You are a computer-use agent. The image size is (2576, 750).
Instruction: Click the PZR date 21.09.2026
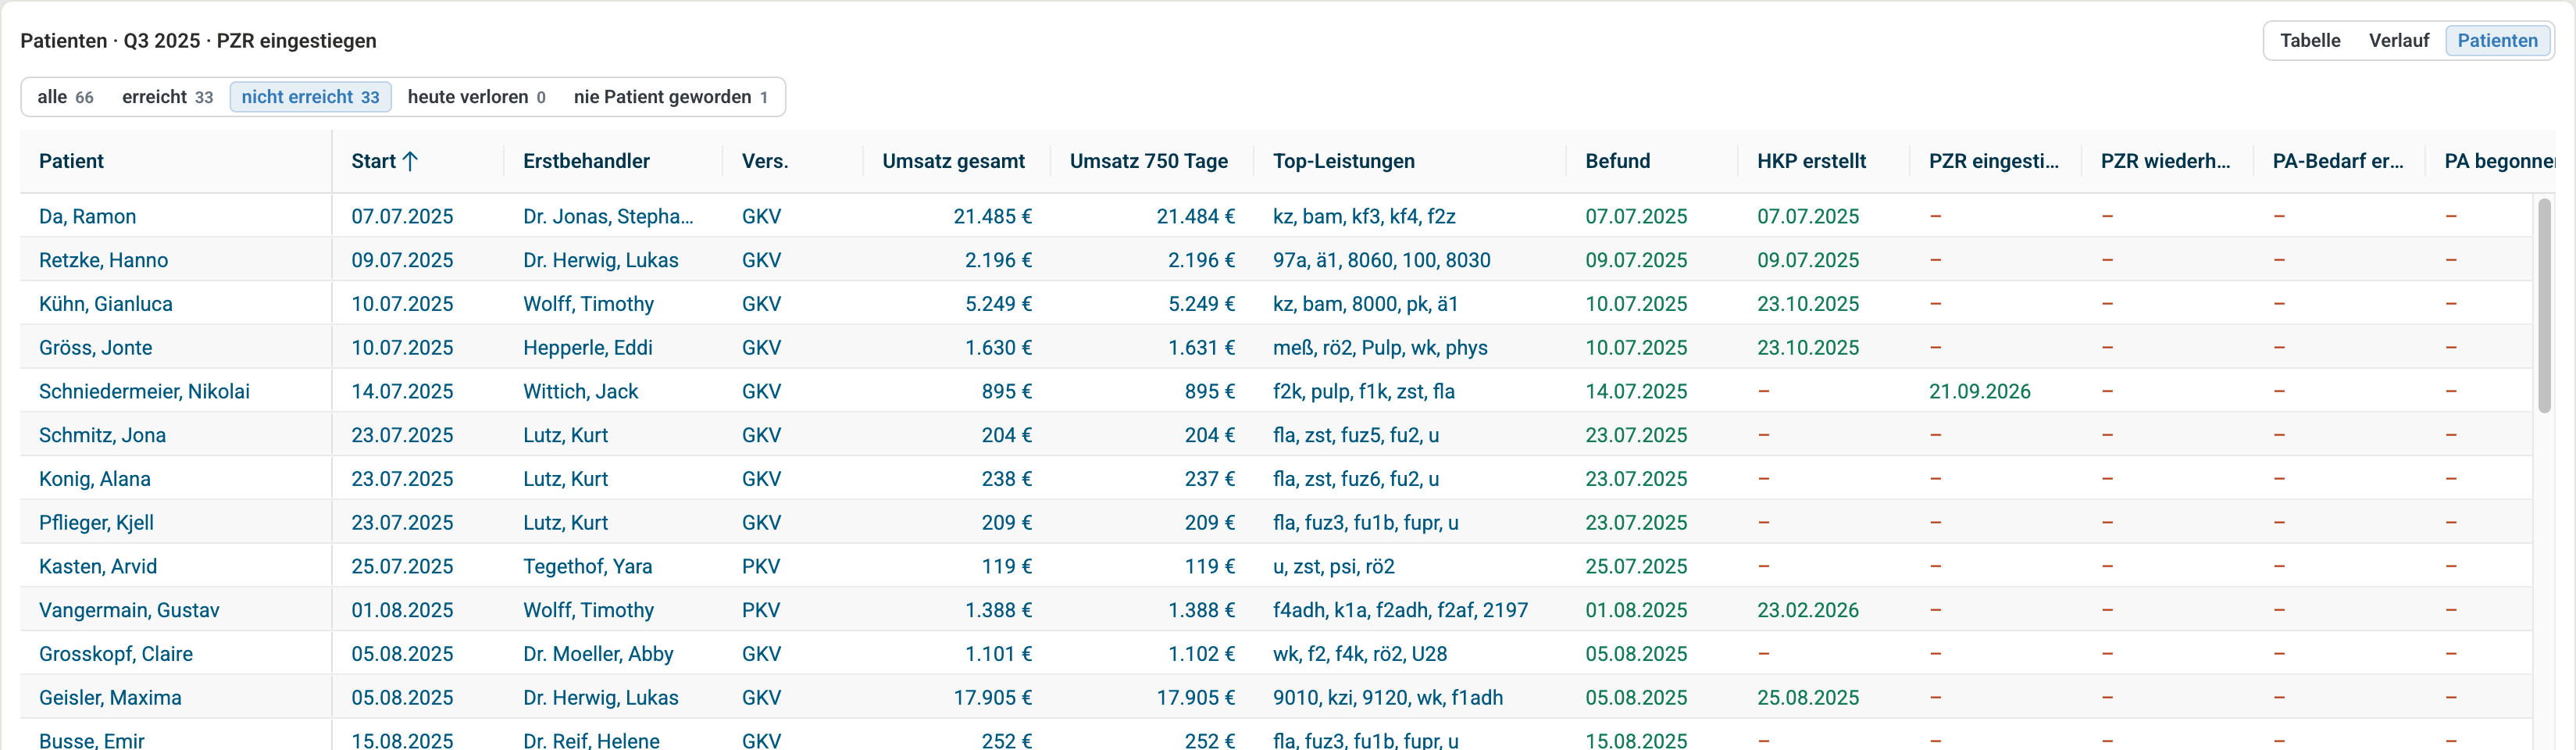[1979, 391]
